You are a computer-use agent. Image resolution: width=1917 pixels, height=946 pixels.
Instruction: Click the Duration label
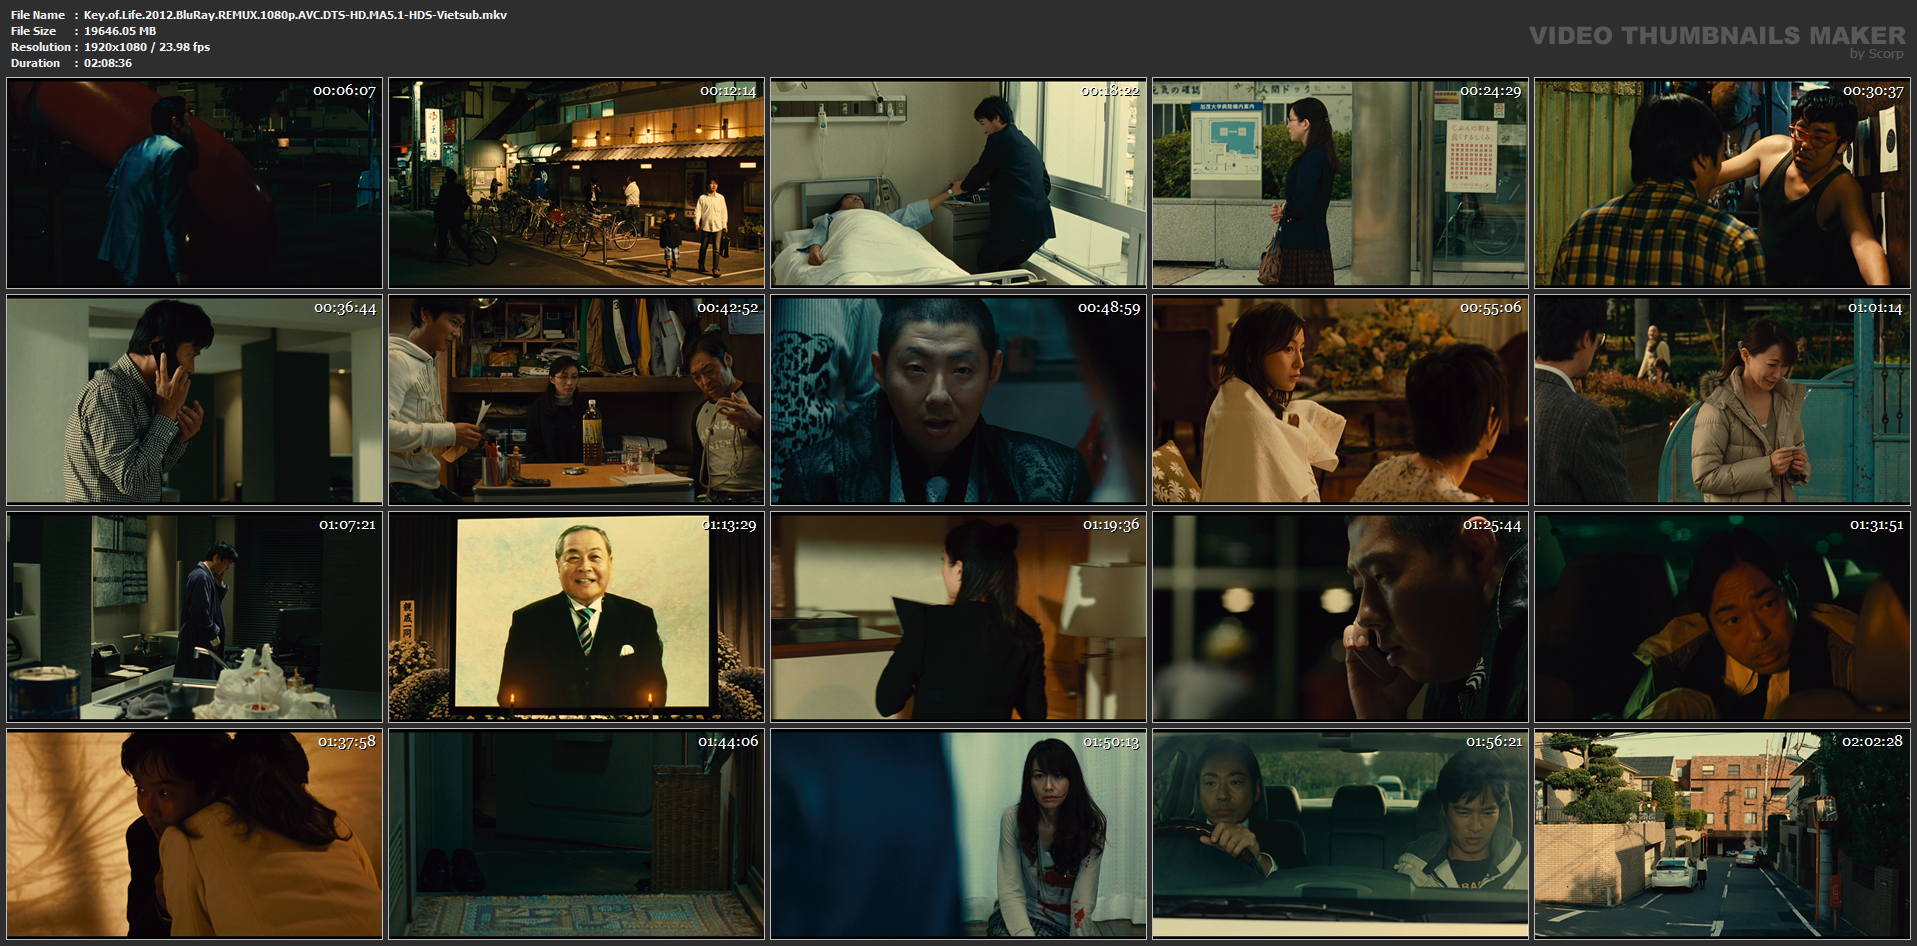pyautogui.click(x=36, y=63)
